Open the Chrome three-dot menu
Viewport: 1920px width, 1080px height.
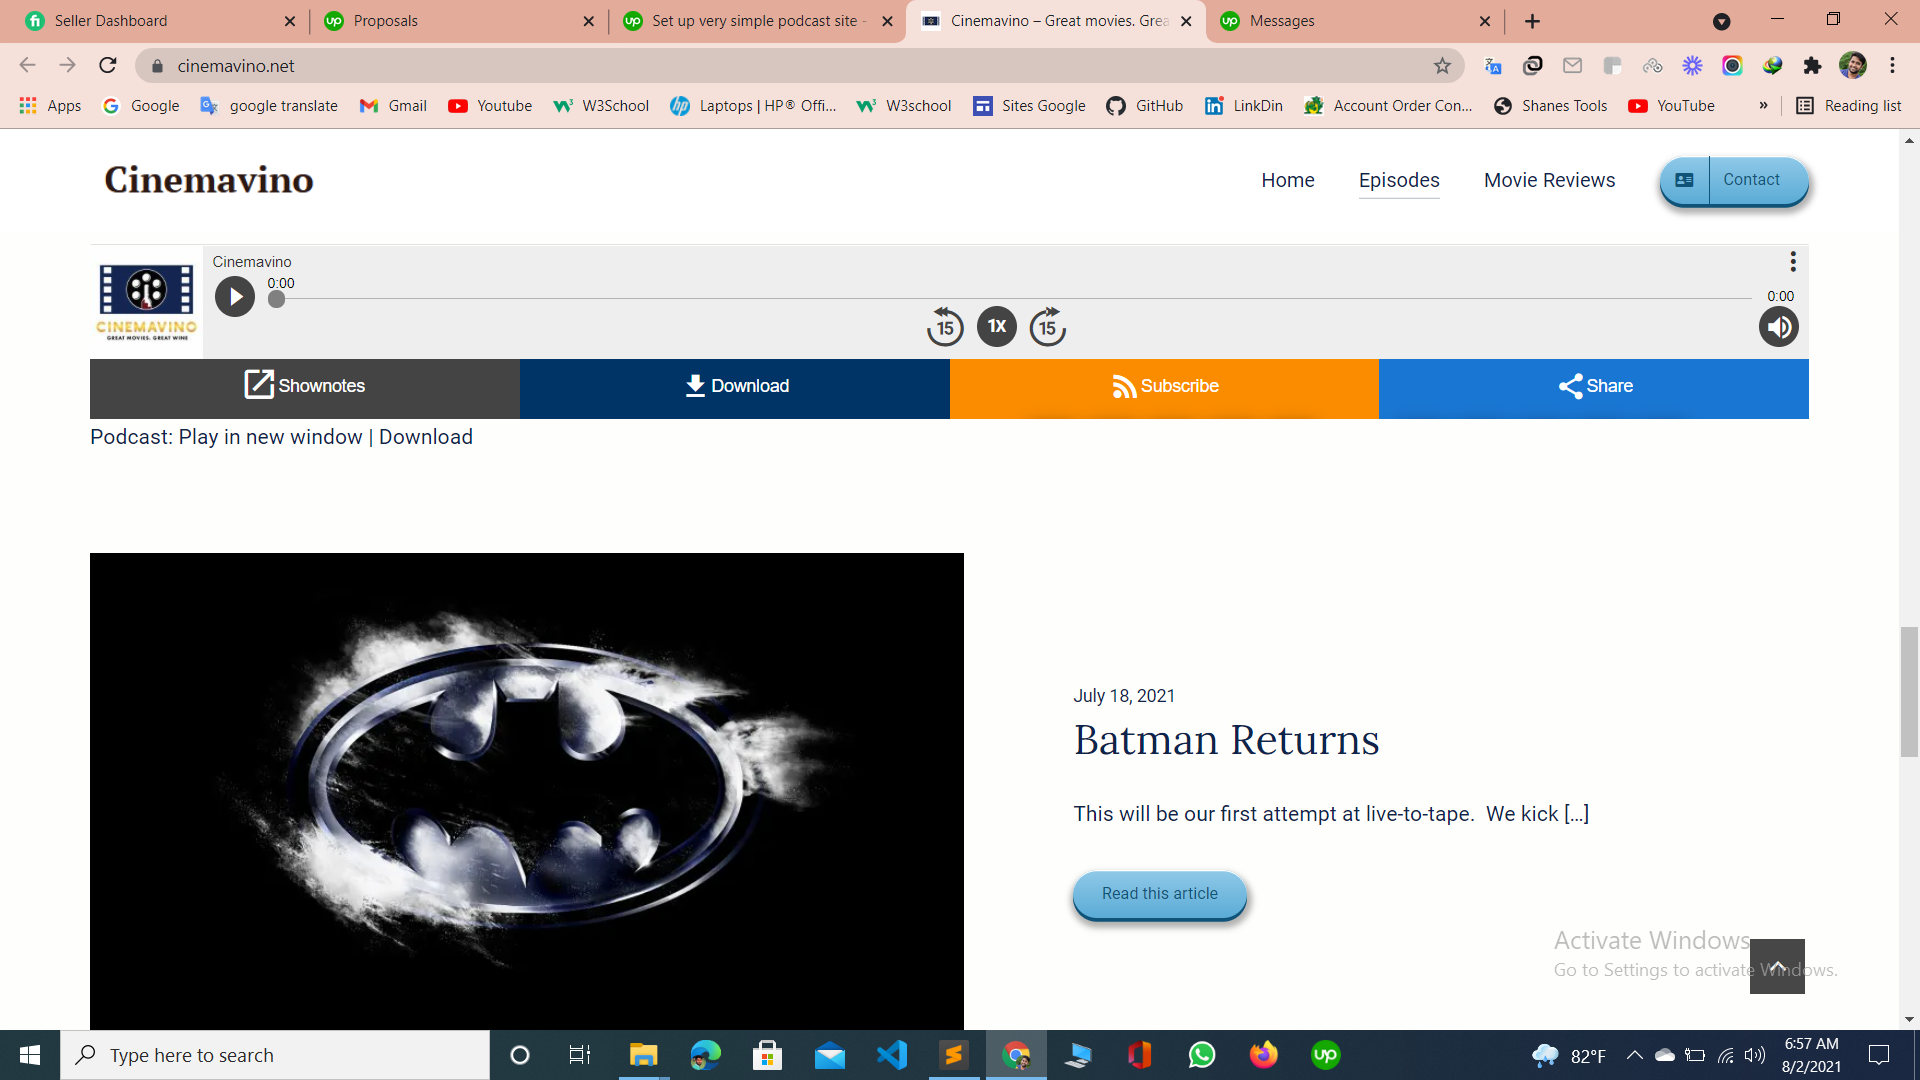[x=1892, y=66]
